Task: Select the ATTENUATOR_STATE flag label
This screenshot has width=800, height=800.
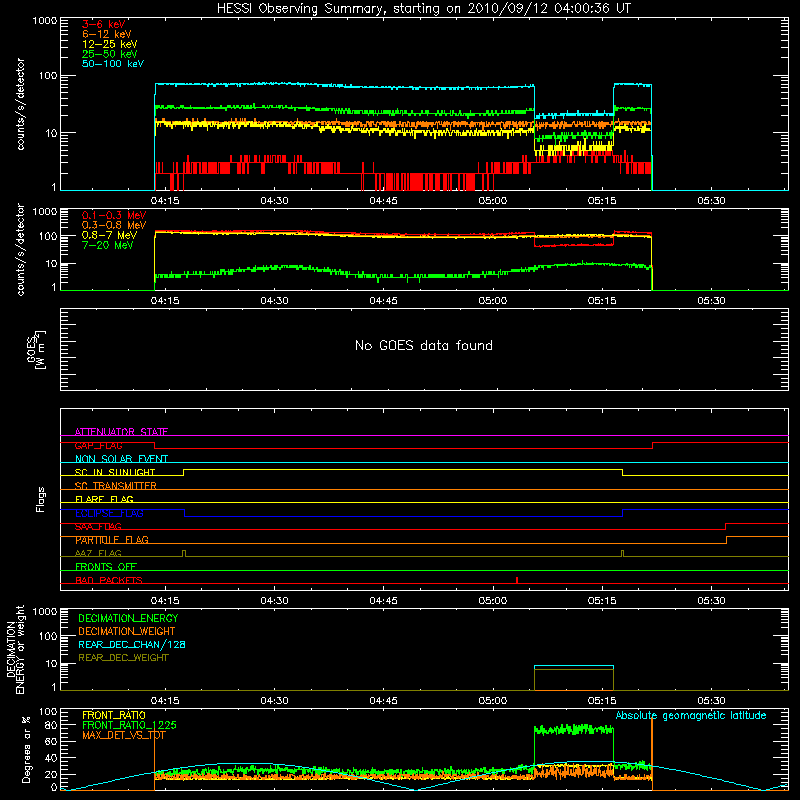Action: click(x=121, y=432)
